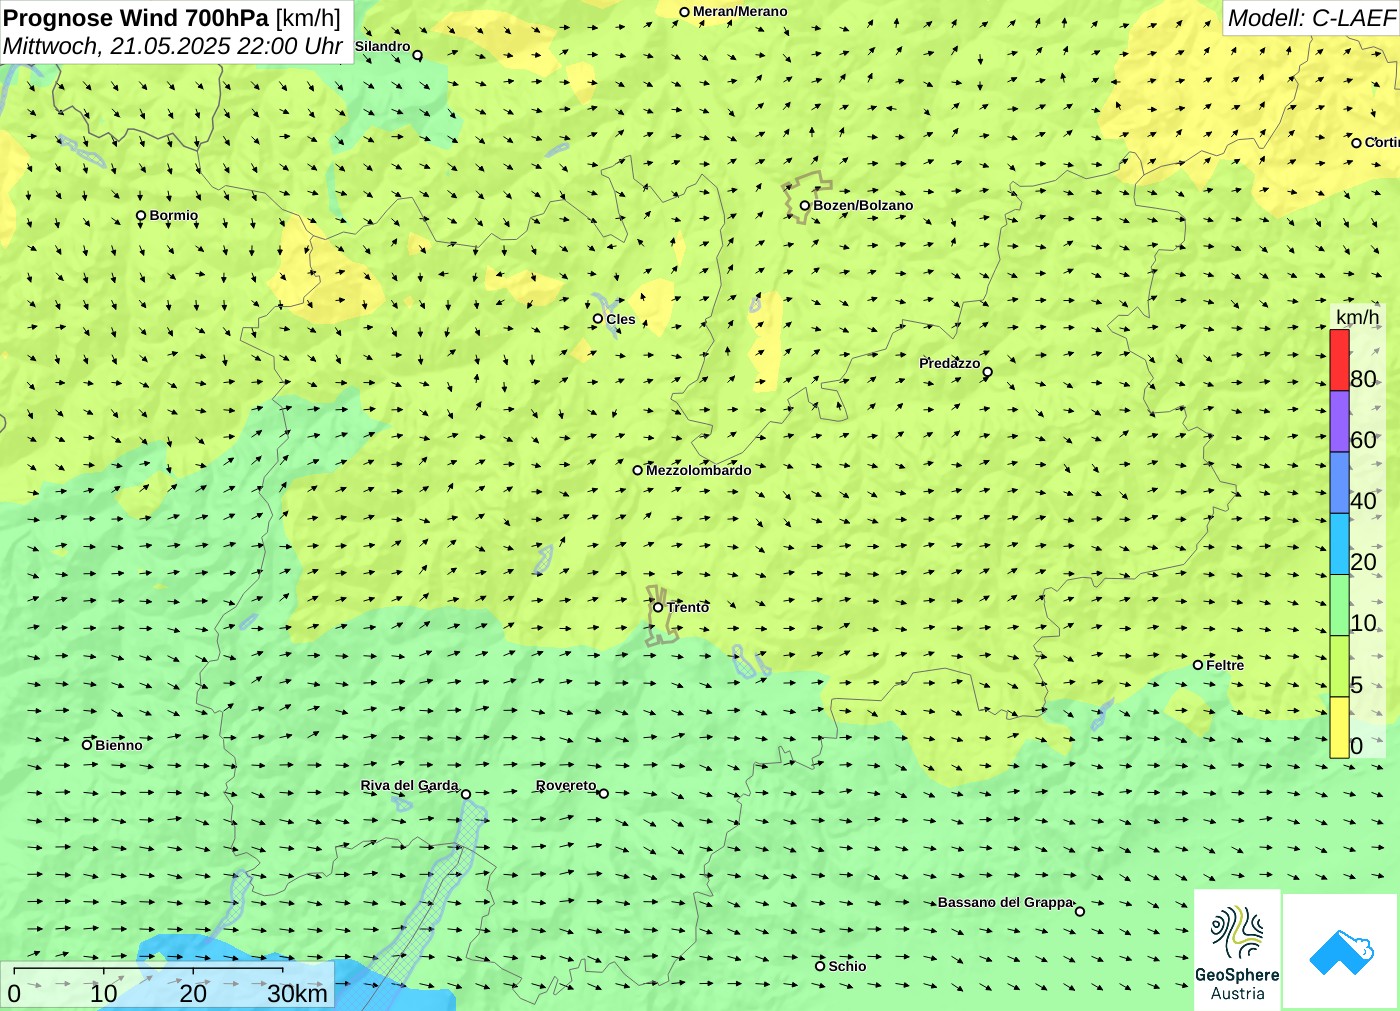Click the Mezzolombardo city marker
Image resolution: width=1400 pixels, height=1011 pixels.
tap(638, 470)
